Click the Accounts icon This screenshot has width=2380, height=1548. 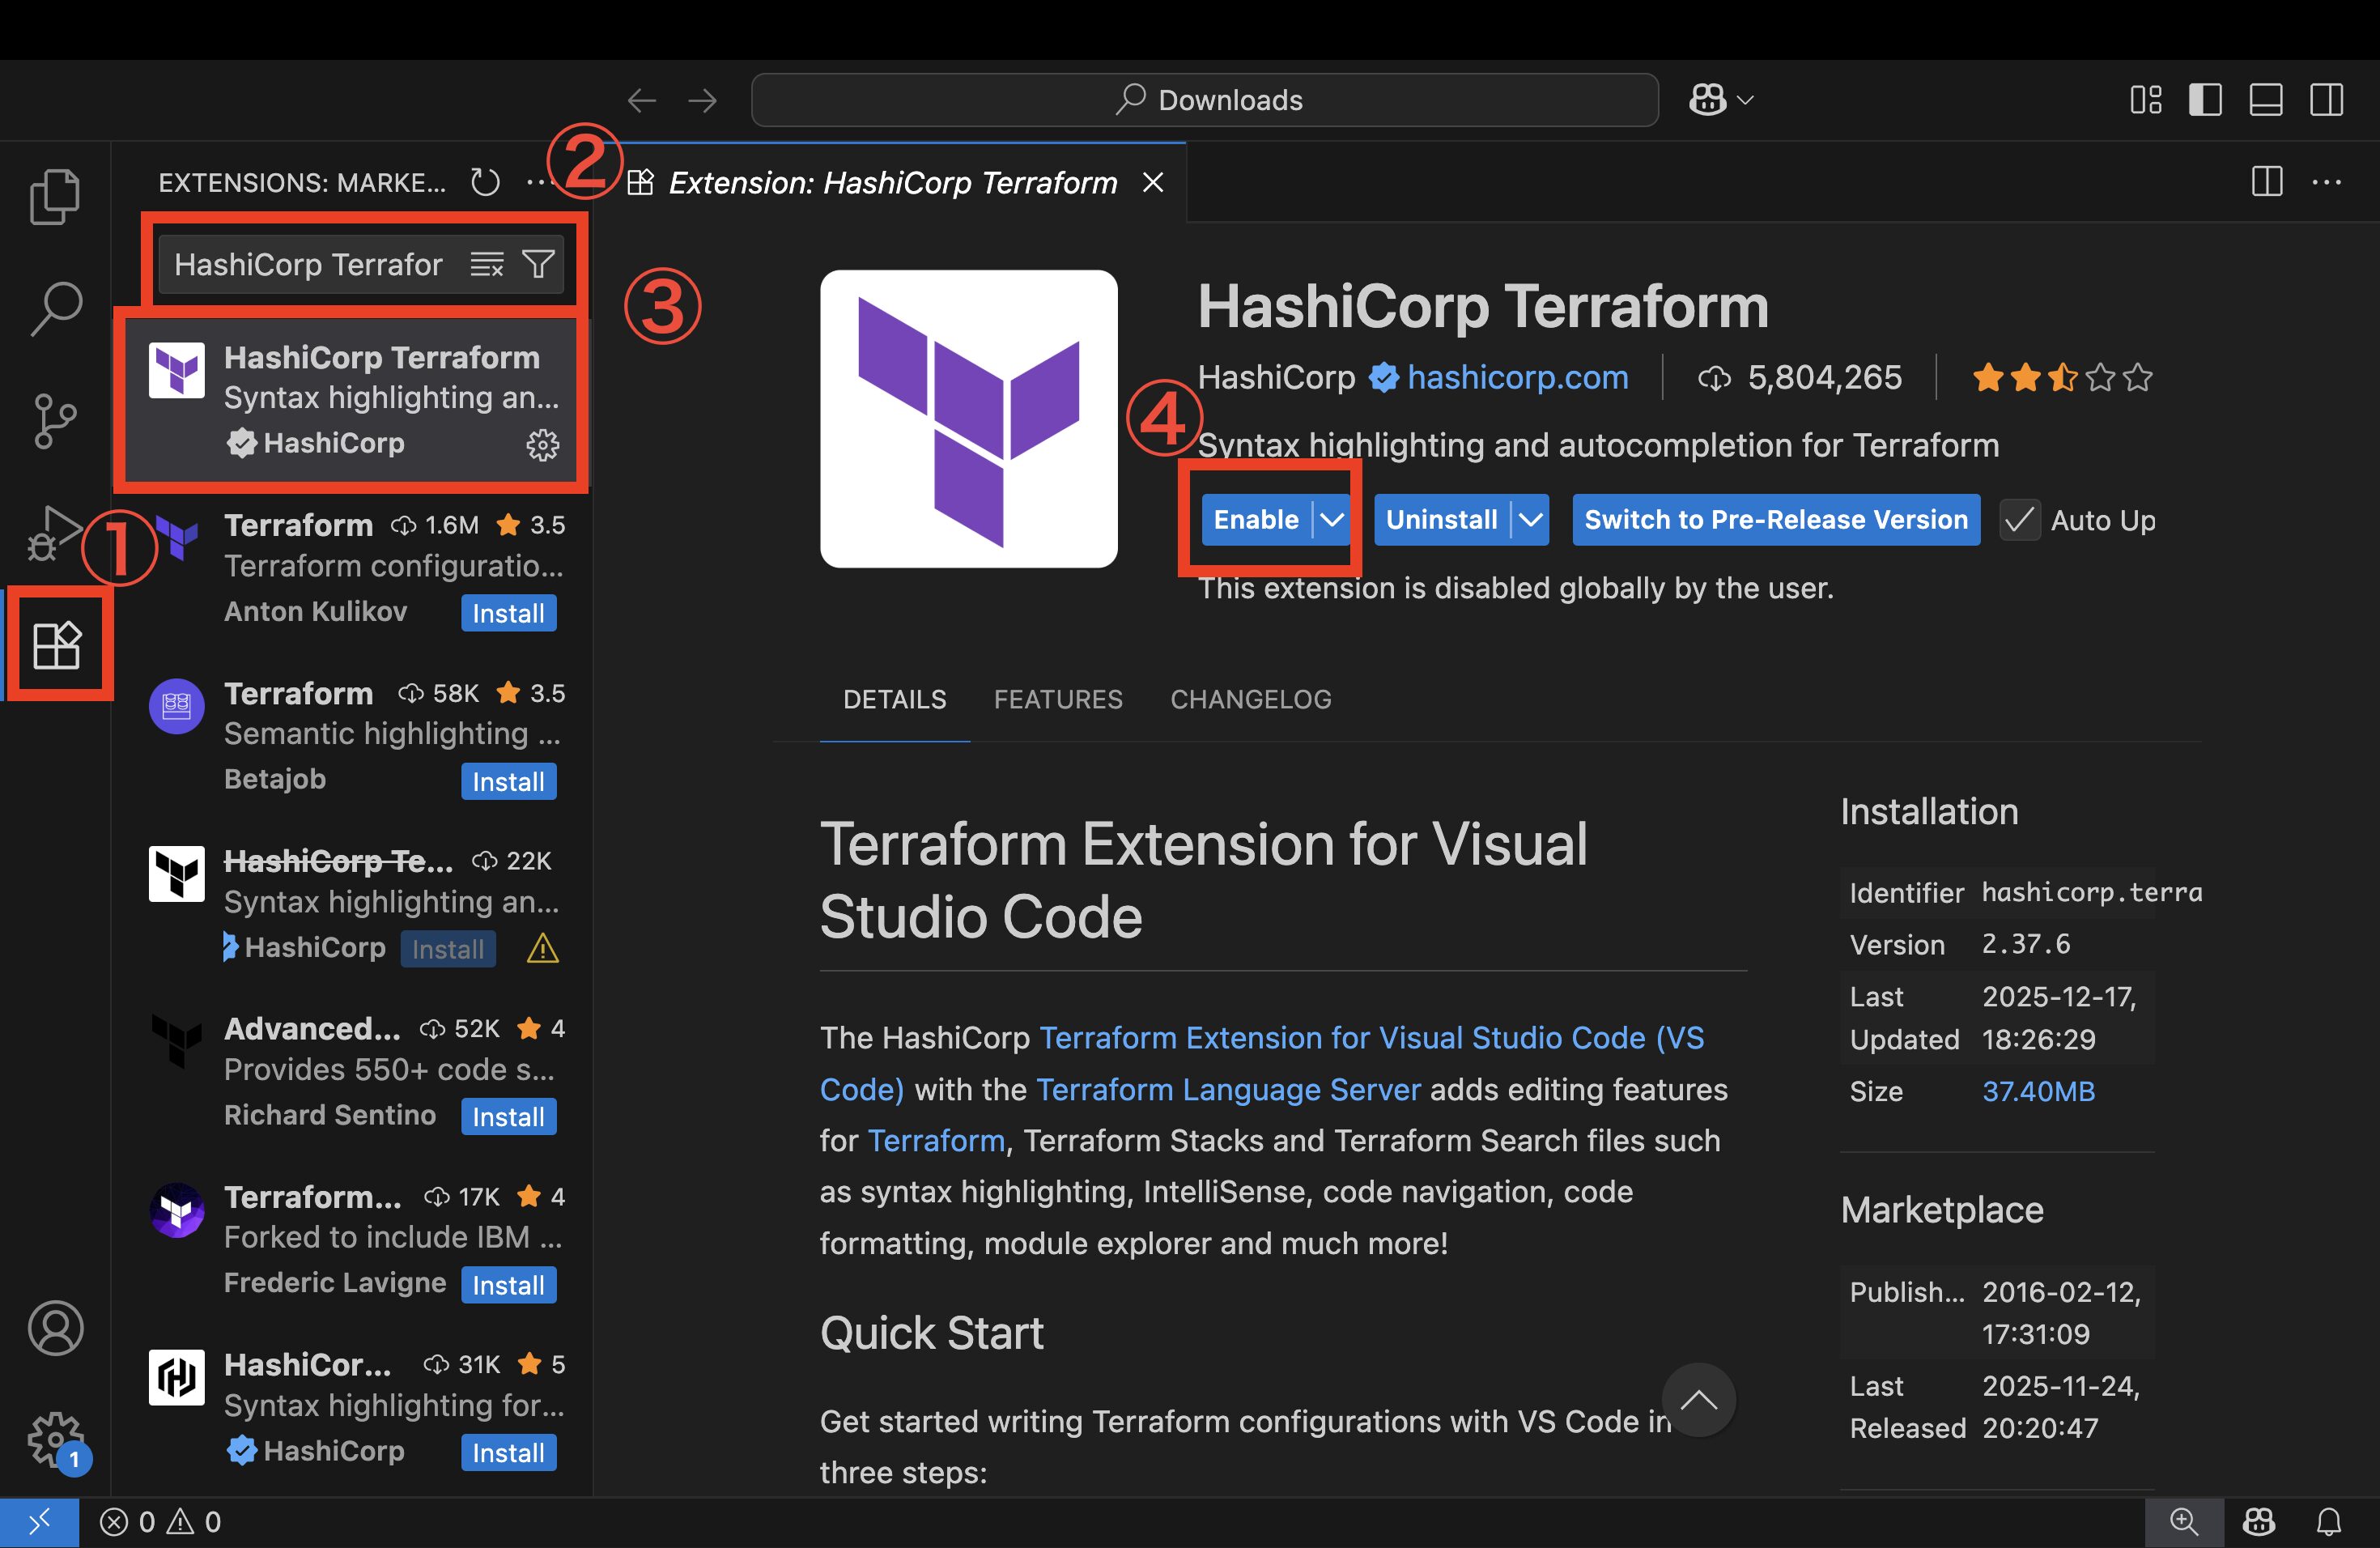55,1328
